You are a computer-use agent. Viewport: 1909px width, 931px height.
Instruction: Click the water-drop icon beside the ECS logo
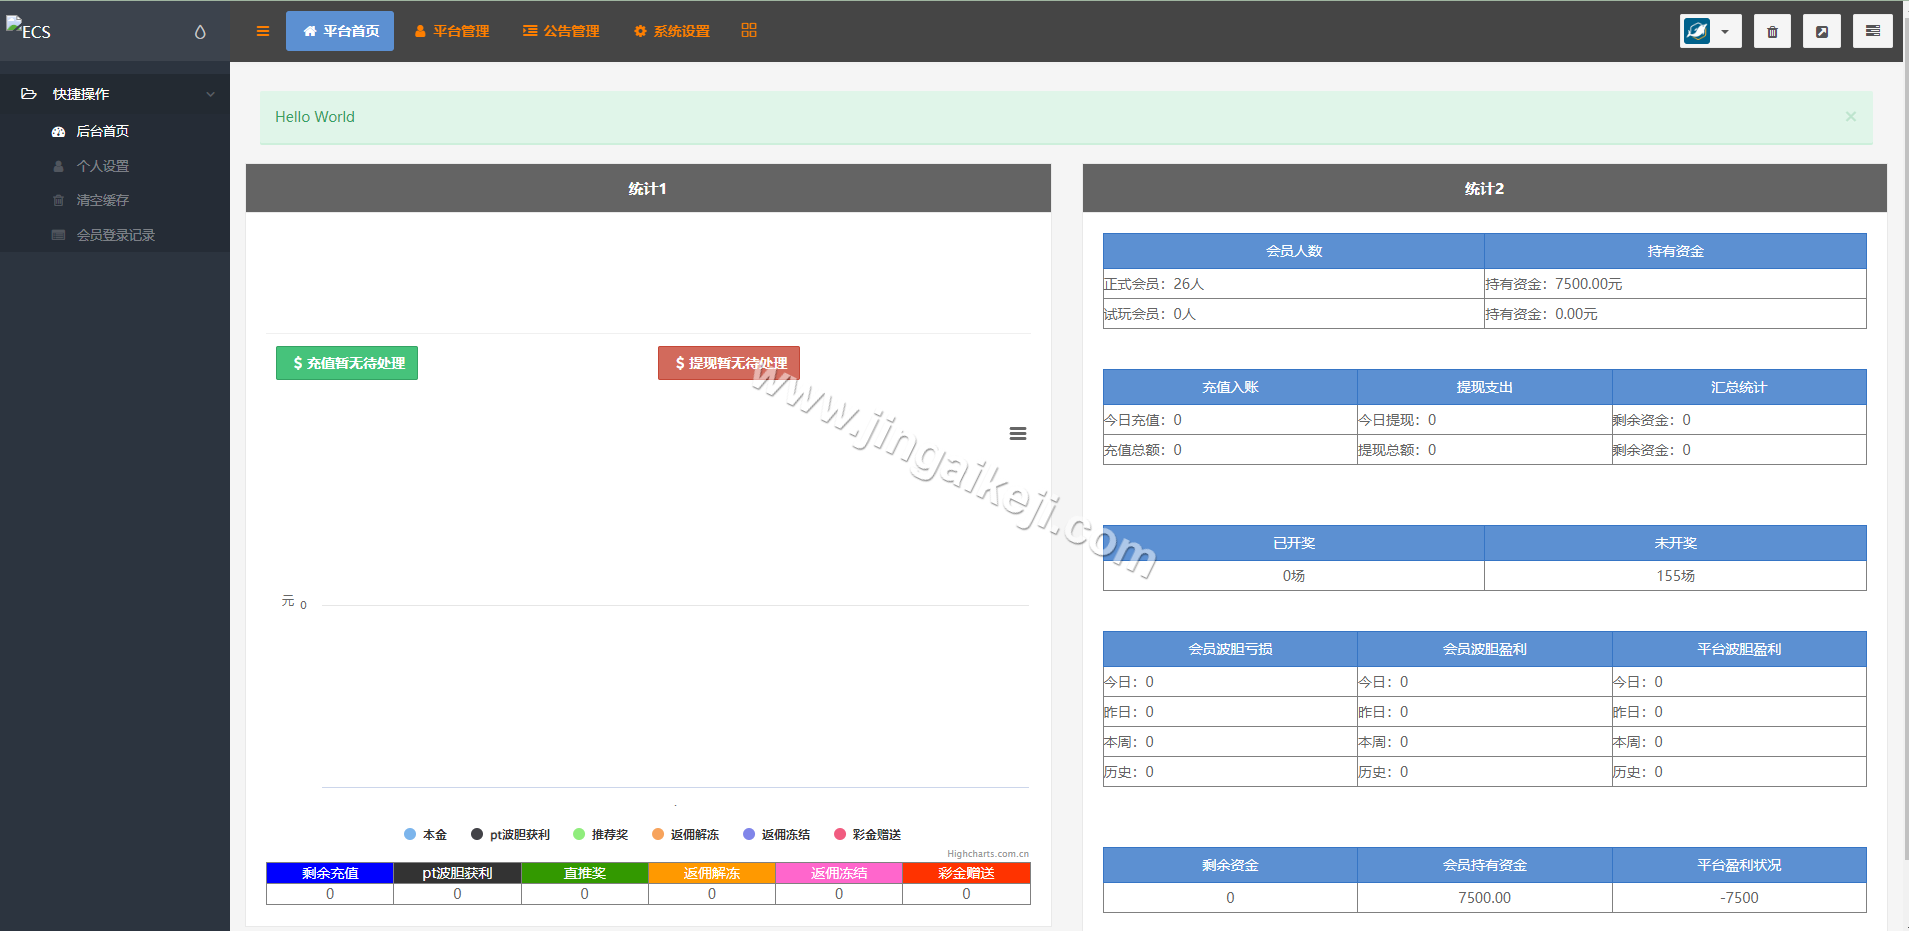coord(199,32)
